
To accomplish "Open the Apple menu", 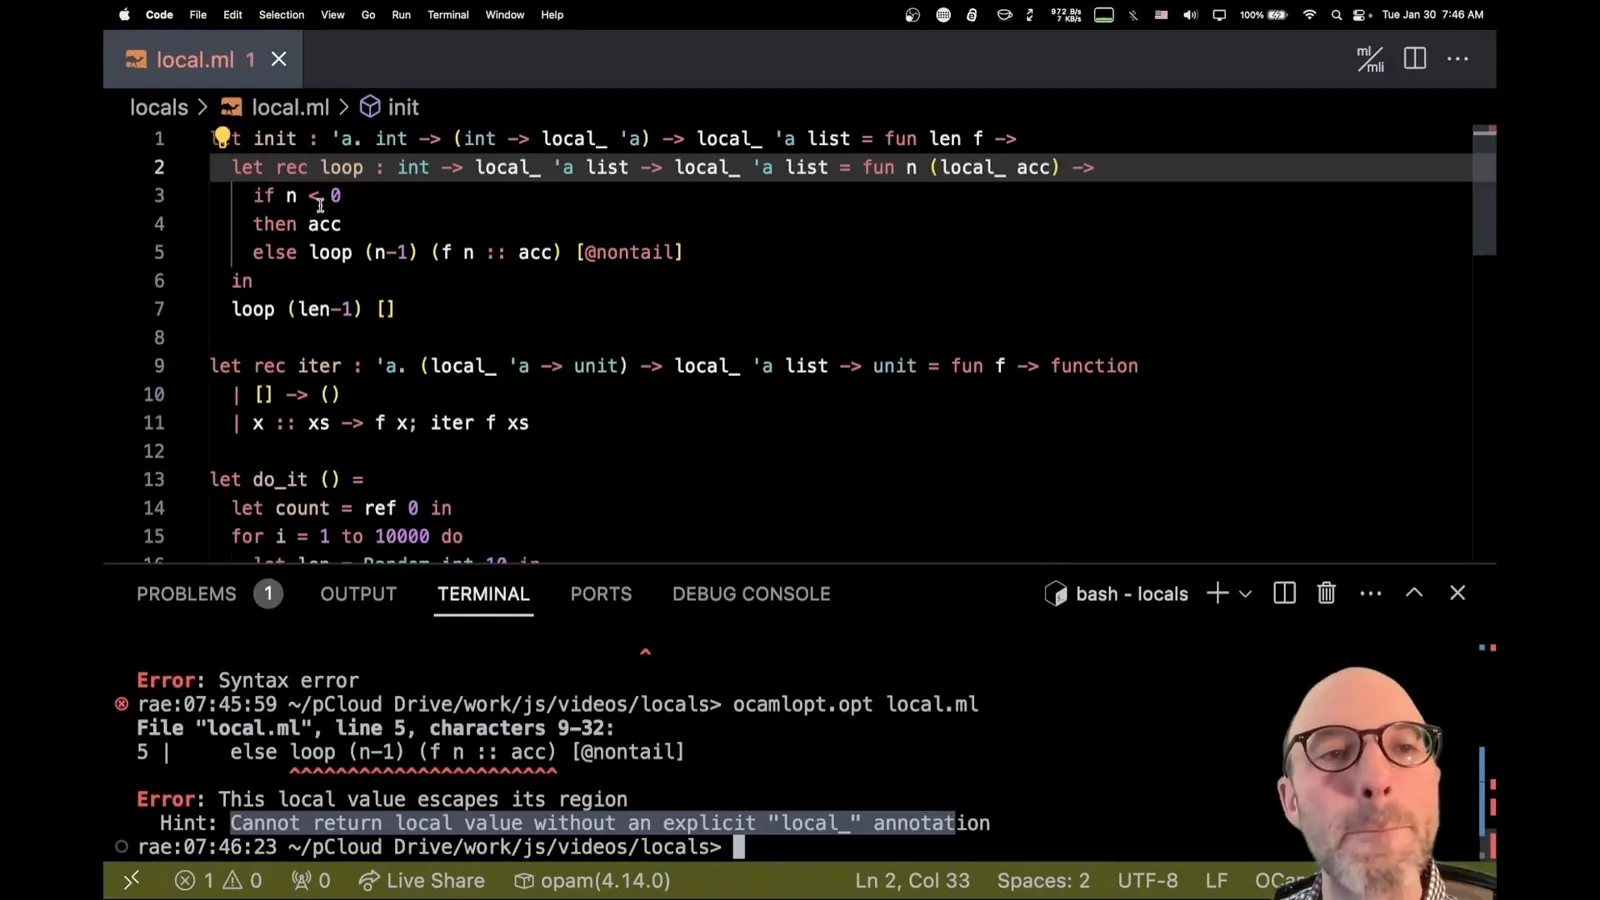I will [x=125, y=14].
